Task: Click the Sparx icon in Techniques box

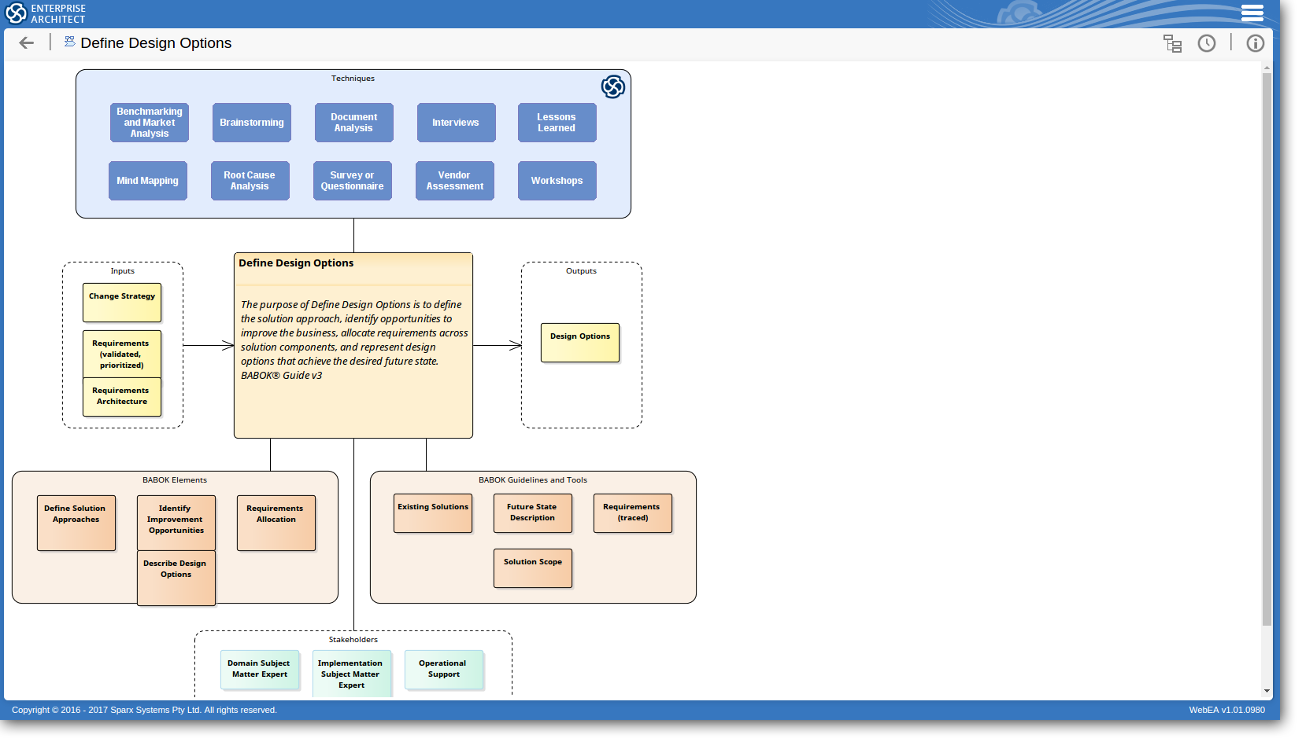Action: coord(613,87)
